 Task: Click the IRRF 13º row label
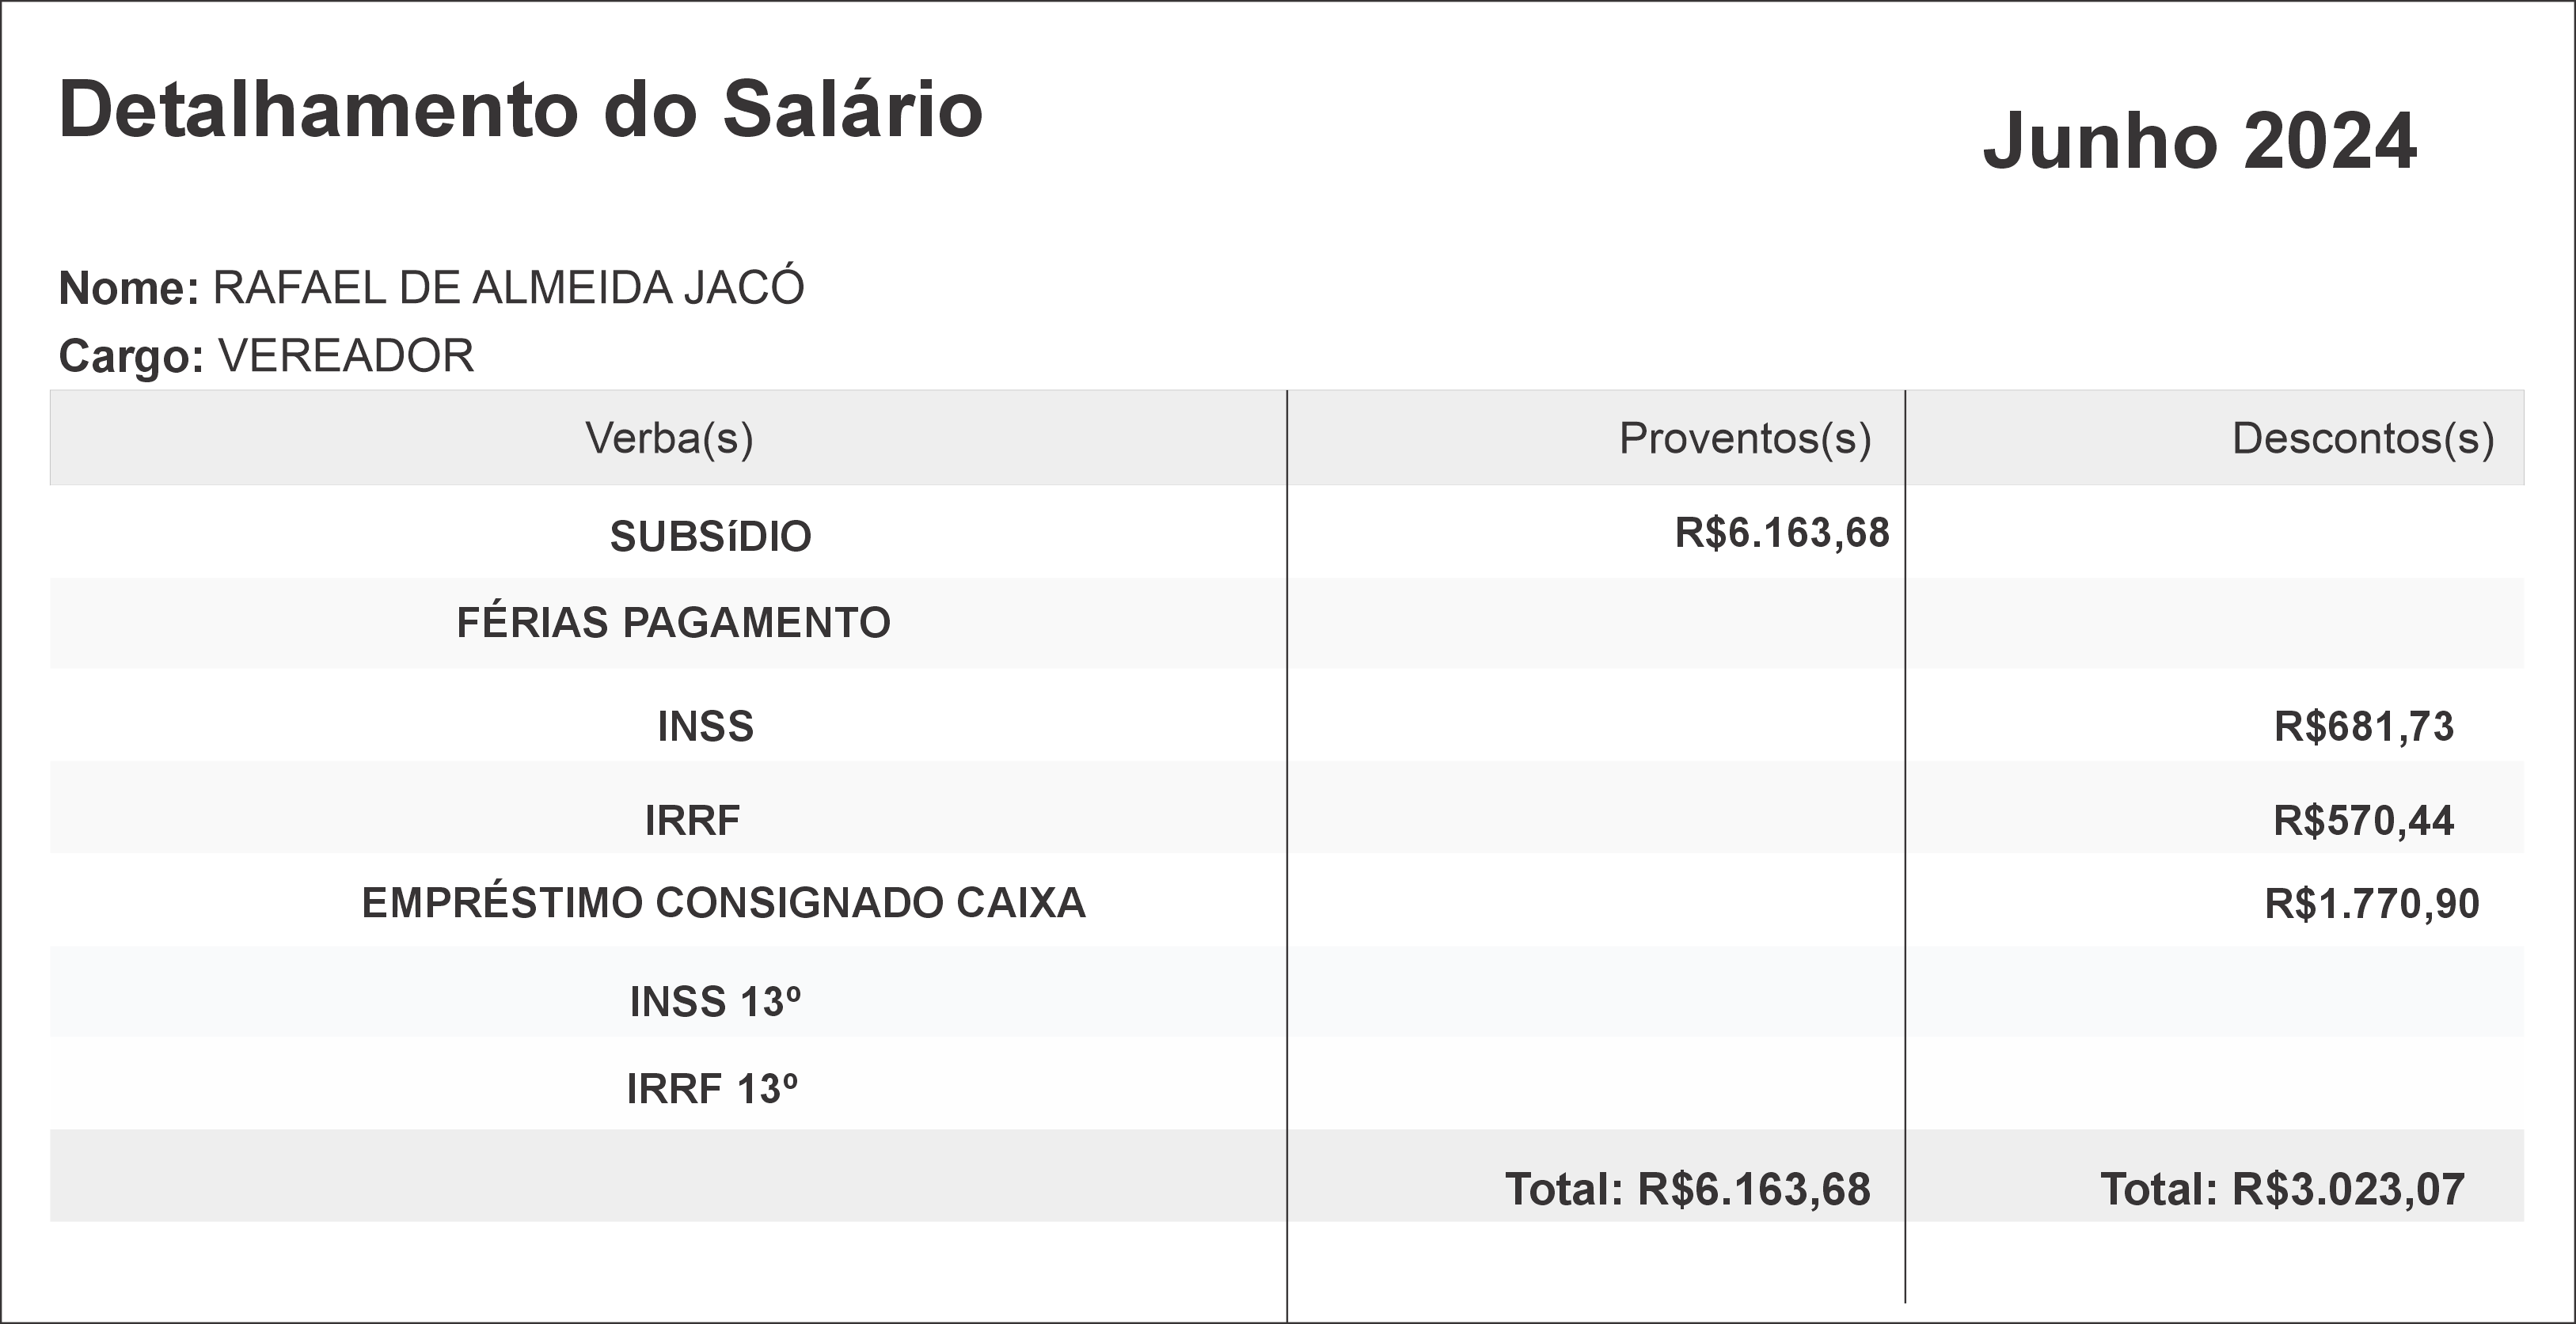click(712, 1089)
